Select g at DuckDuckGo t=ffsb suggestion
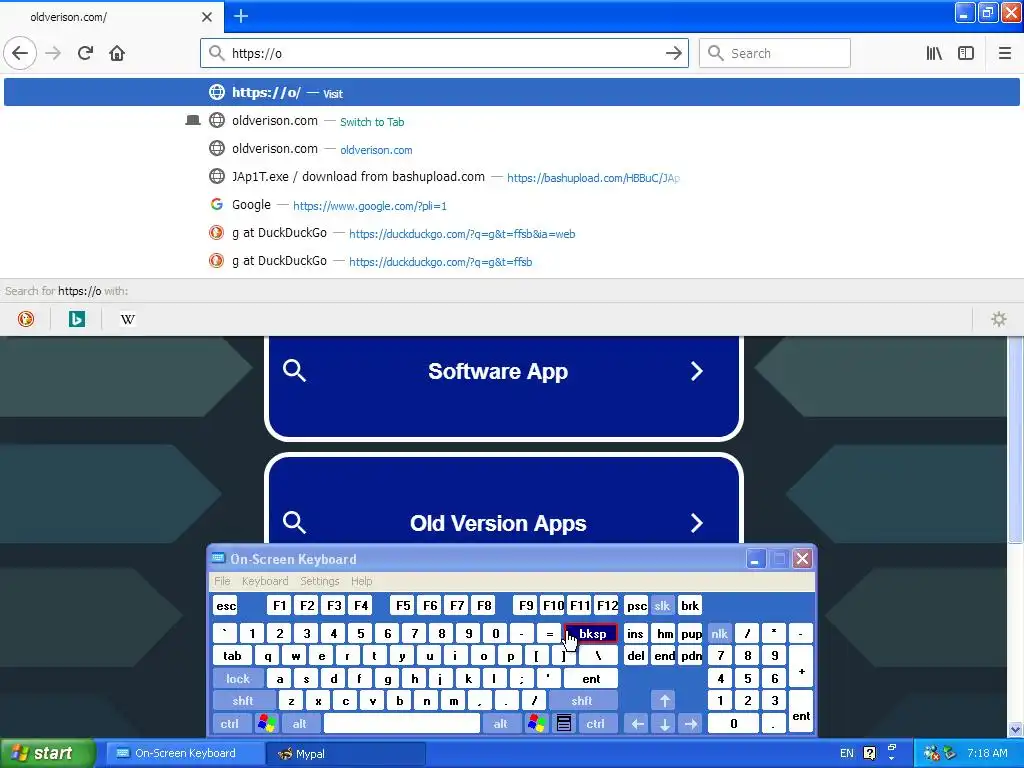Screen dimensions: 1024x768 (512, 261)
